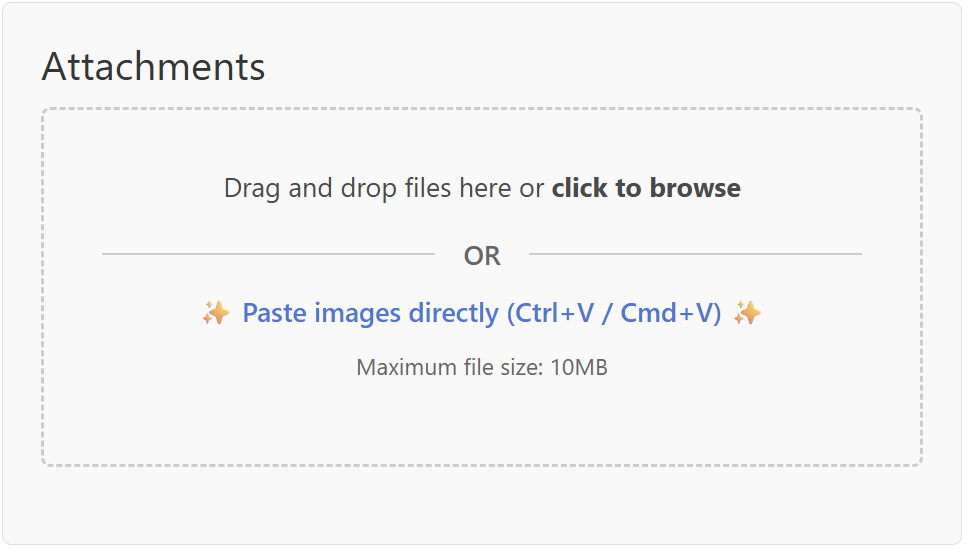Click the word "browse" in the upload prompt

click(x=695, y=188)
